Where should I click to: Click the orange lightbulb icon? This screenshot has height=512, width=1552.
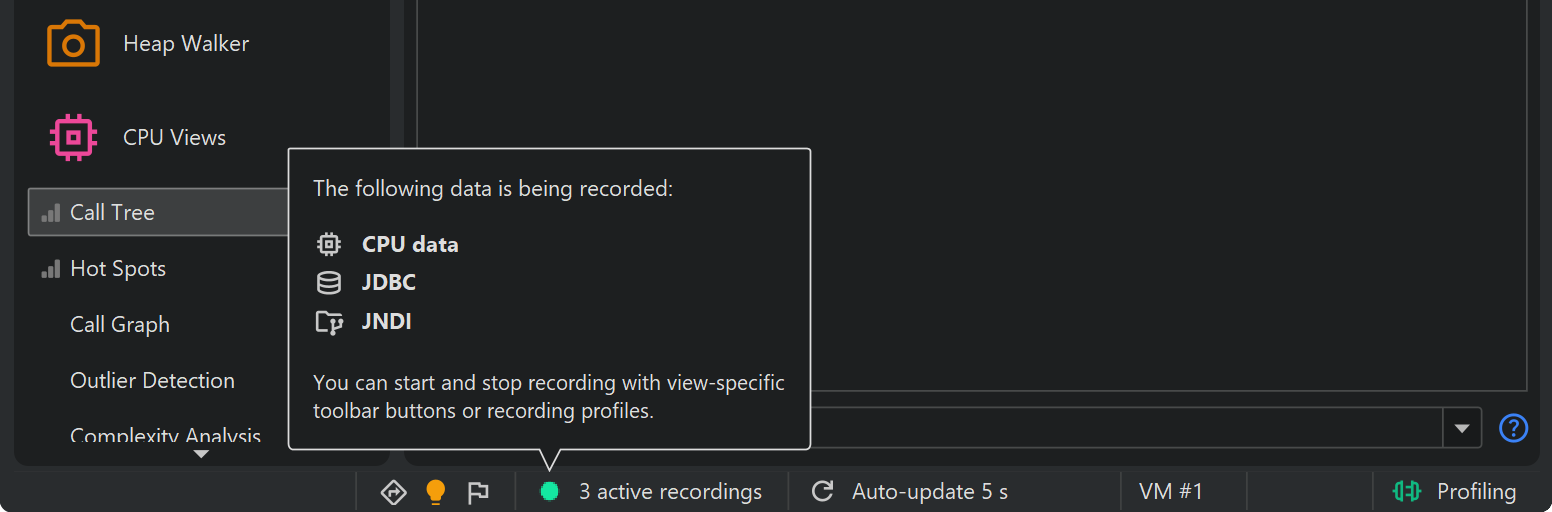click(x=435, y=492)
